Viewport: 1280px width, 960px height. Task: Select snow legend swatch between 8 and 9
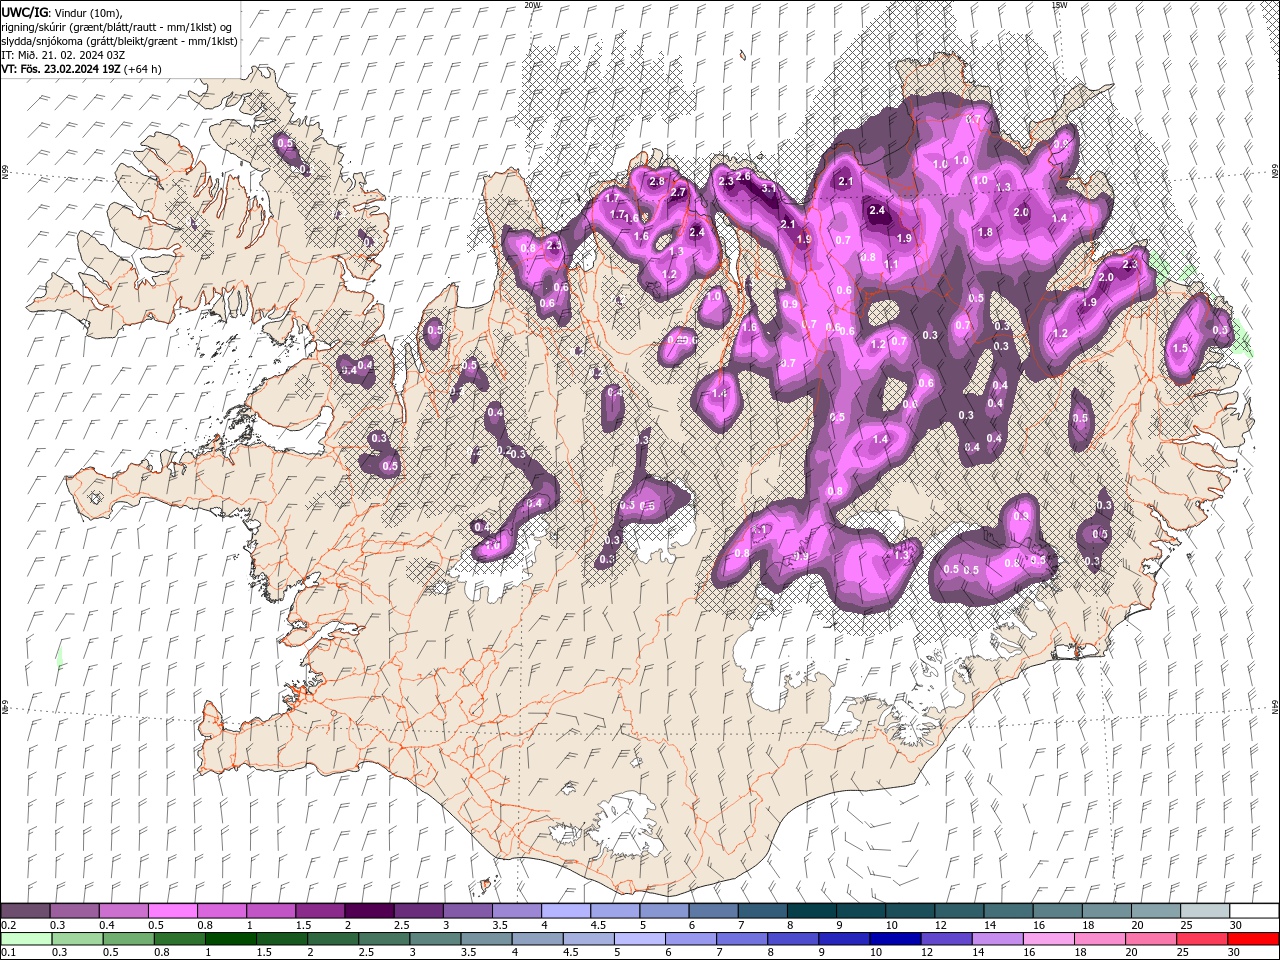click(810, 910)
